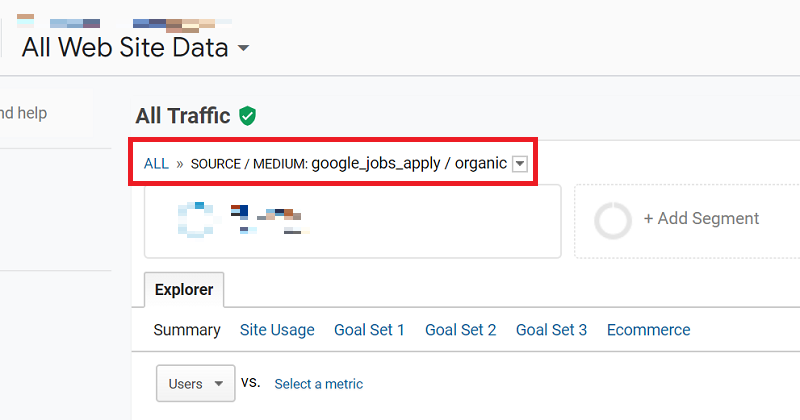Click the reports and help search field
The image size is (800, 420).
40,113
